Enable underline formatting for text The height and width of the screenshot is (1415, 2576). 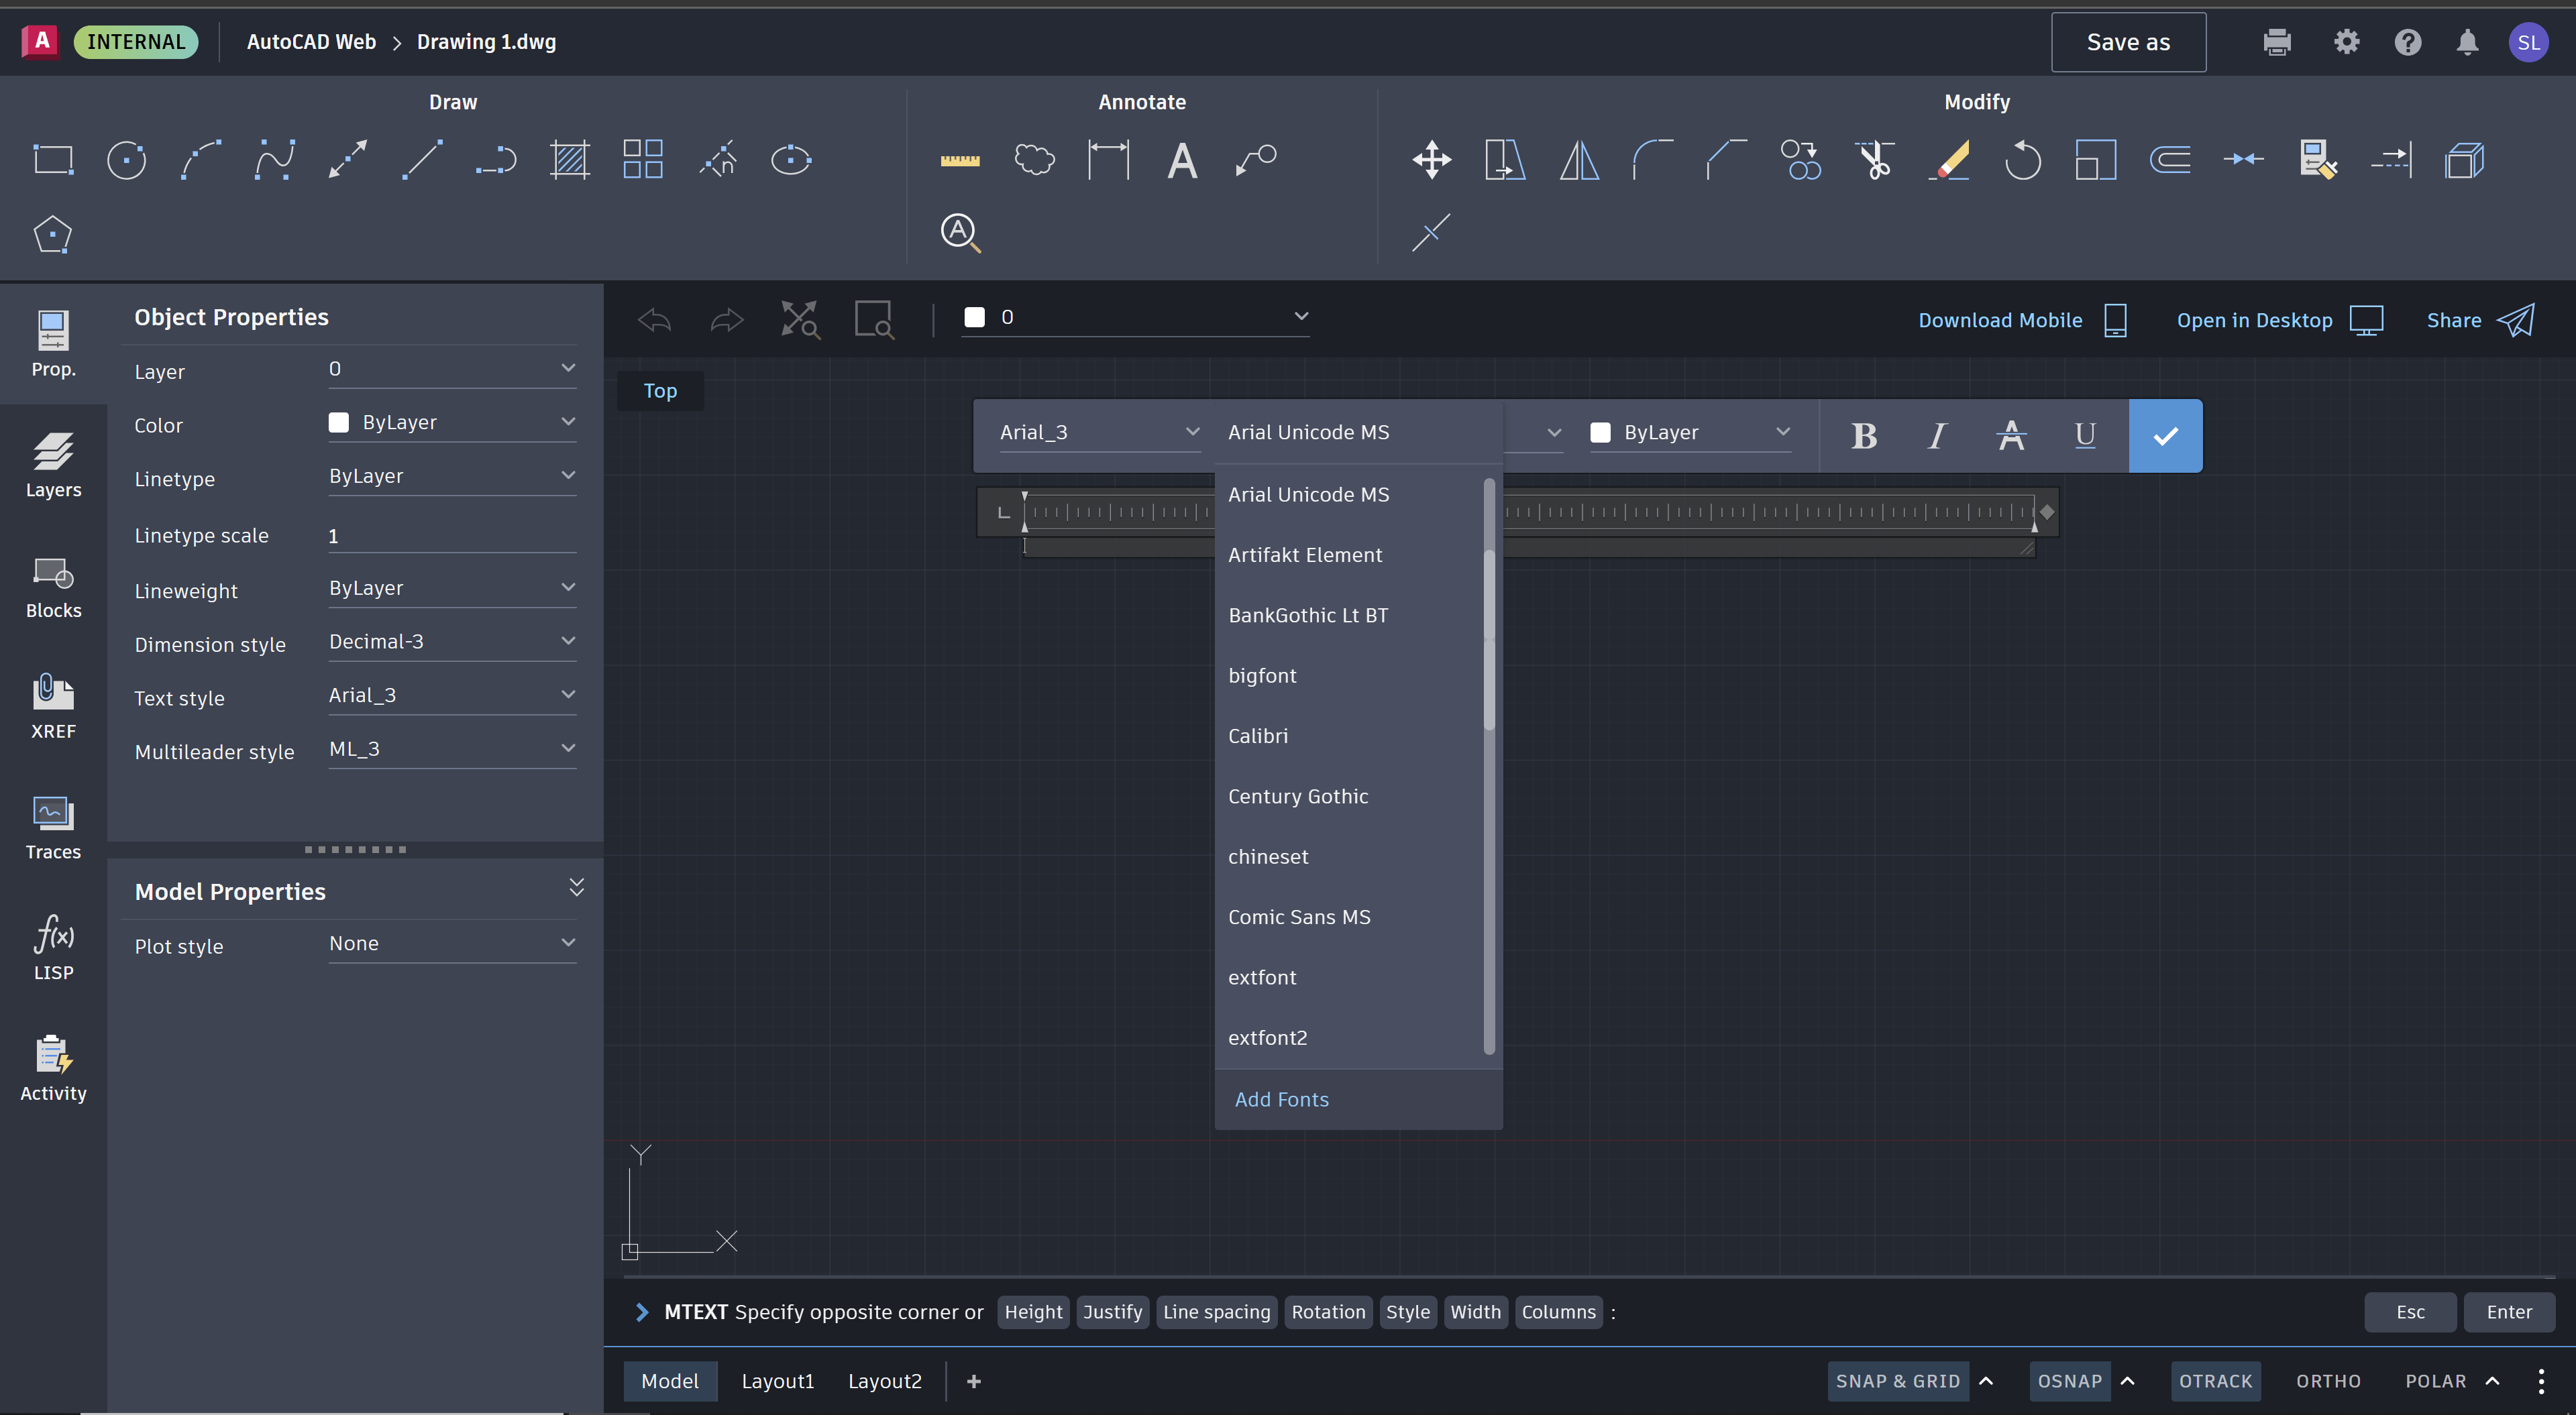click(x=2085, y=435)
